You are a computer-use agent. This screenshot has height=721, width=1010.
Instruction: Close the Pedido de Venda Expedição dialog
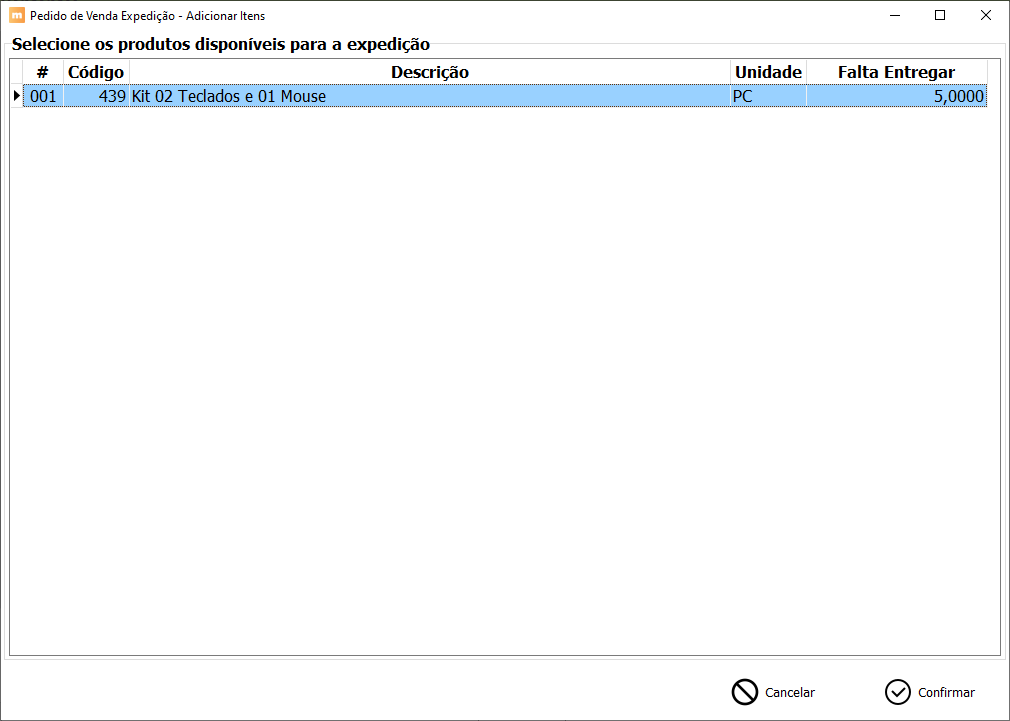985,16
